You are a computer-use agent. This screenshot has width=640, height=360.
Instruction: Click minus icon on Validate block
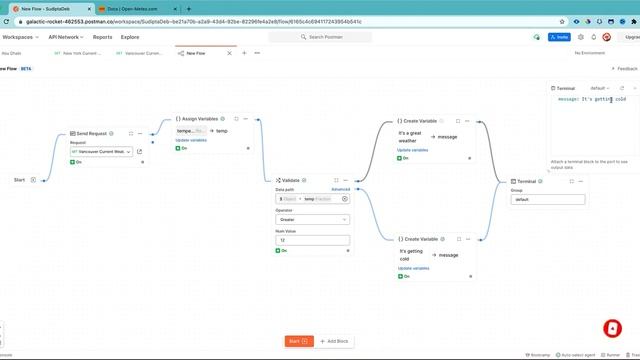(346, 180)
